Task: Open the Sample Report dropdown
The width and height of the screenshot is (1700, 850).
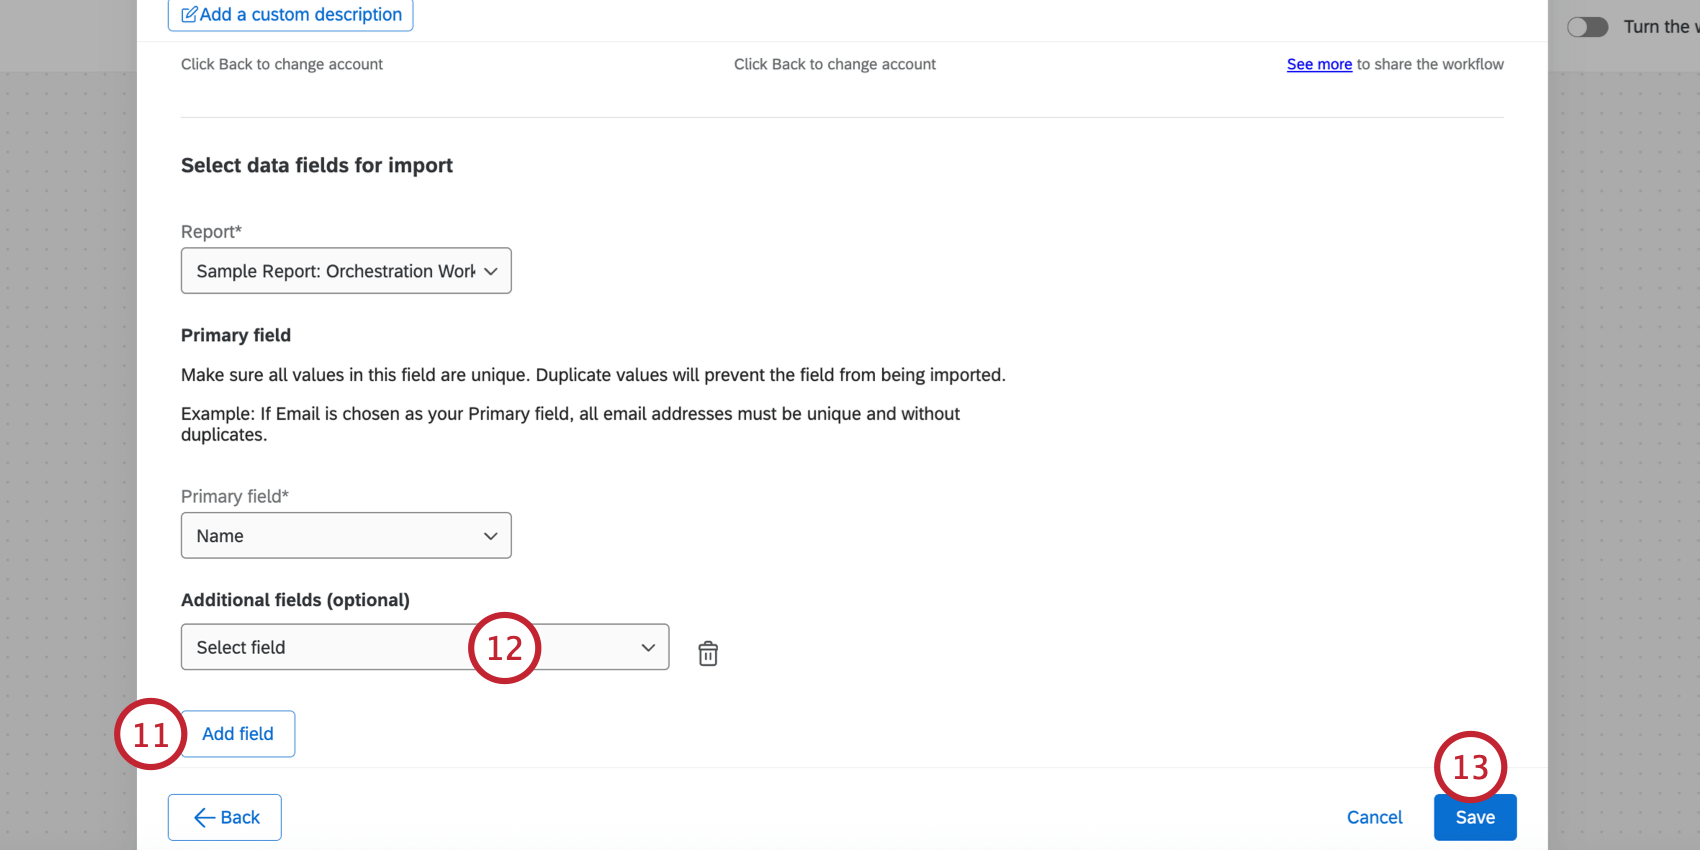Action: coord(336,271)
